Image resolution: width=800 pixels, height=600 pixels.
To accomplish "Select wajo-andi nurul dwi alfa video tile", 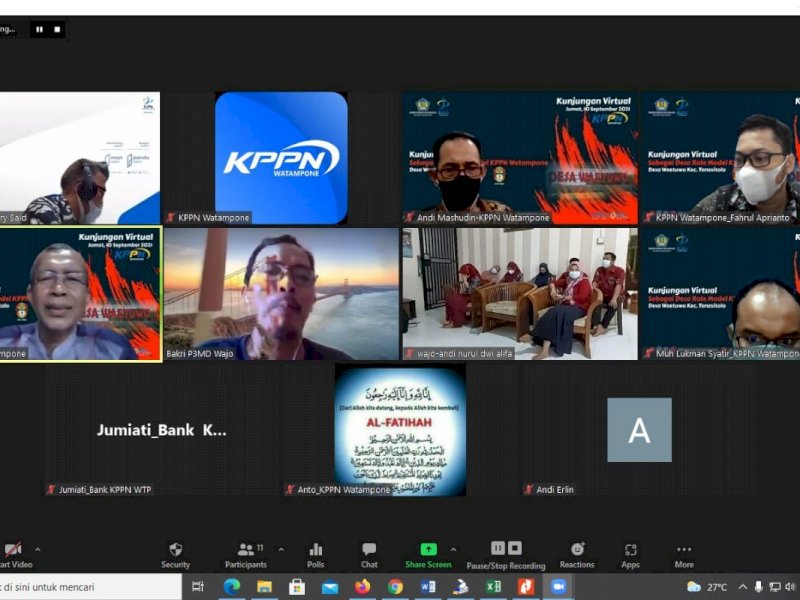I will 520,294.
